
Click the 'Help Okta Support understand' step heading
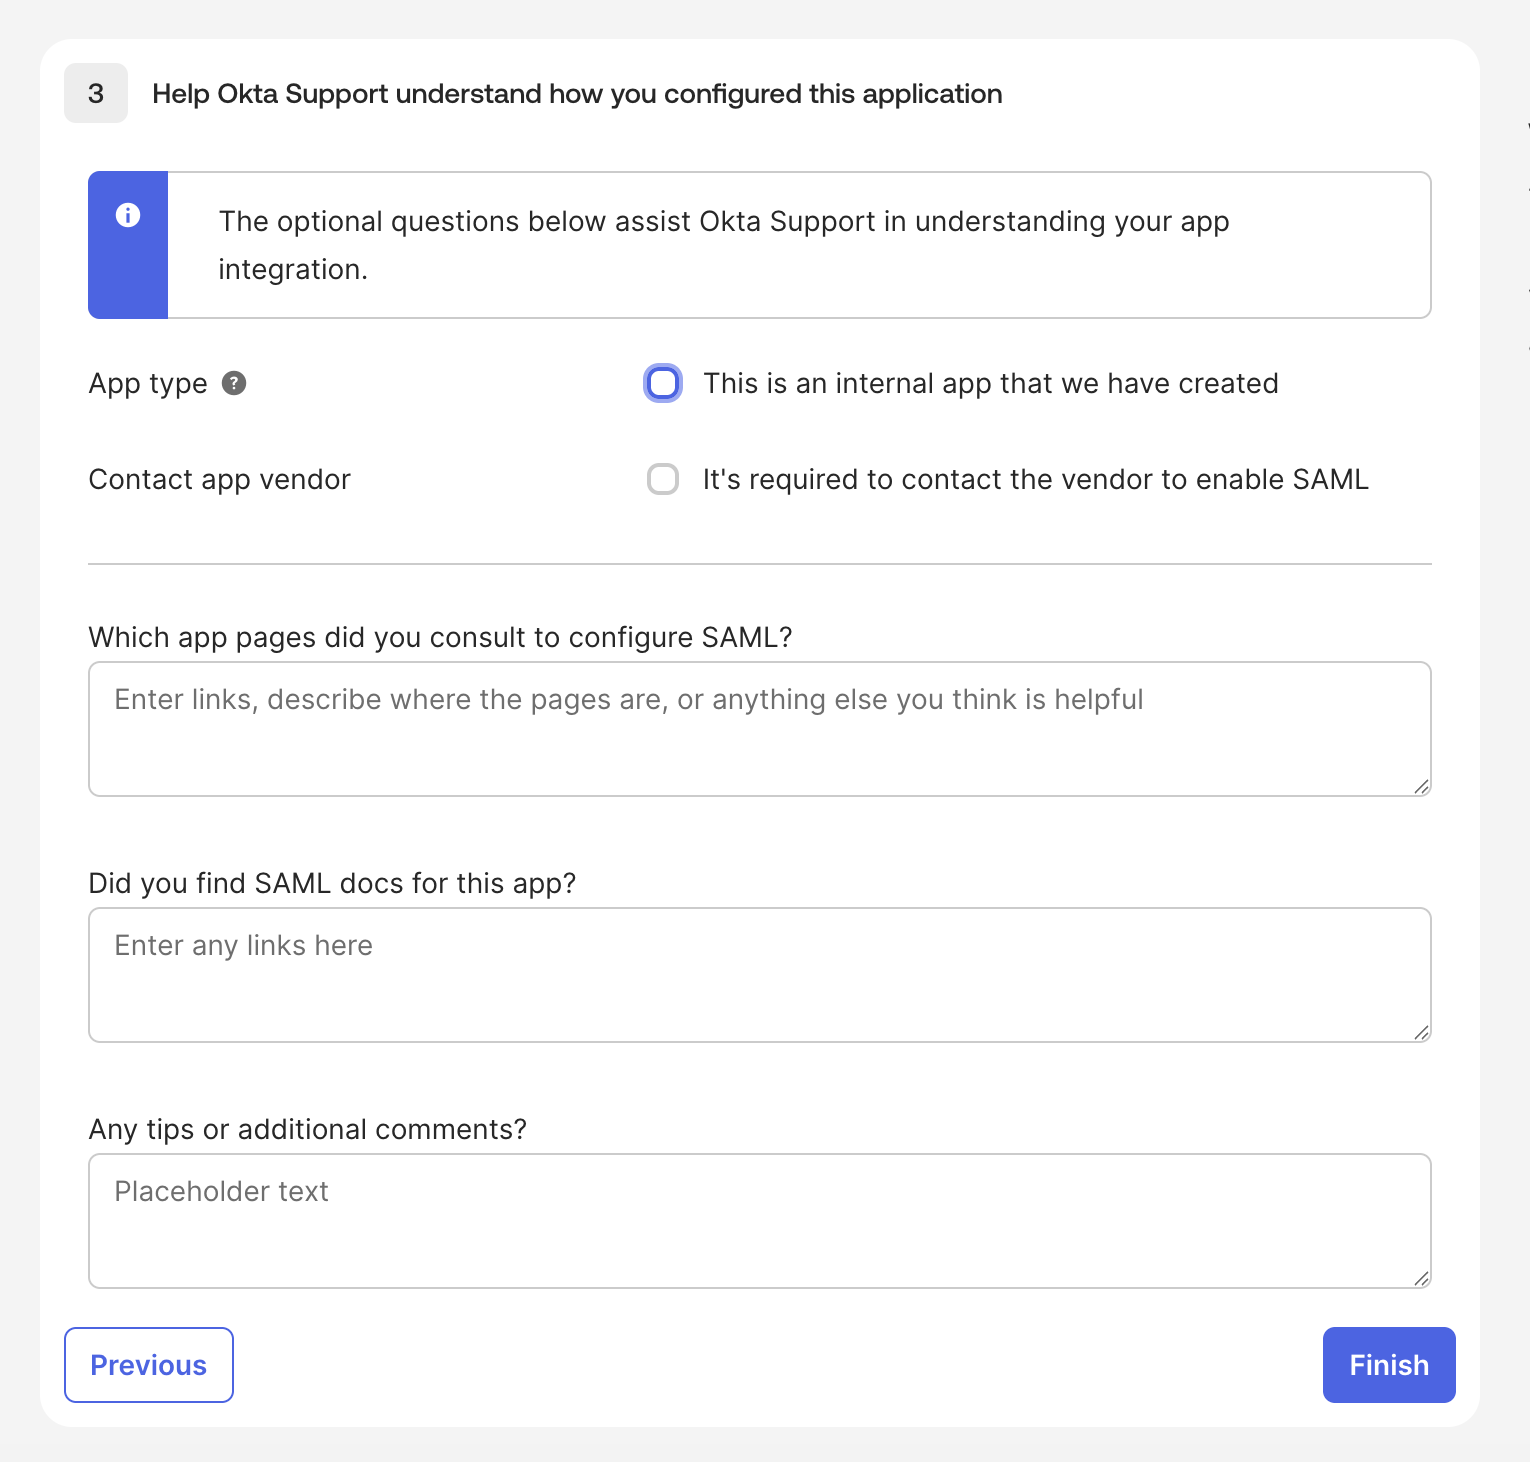point(577,94)
